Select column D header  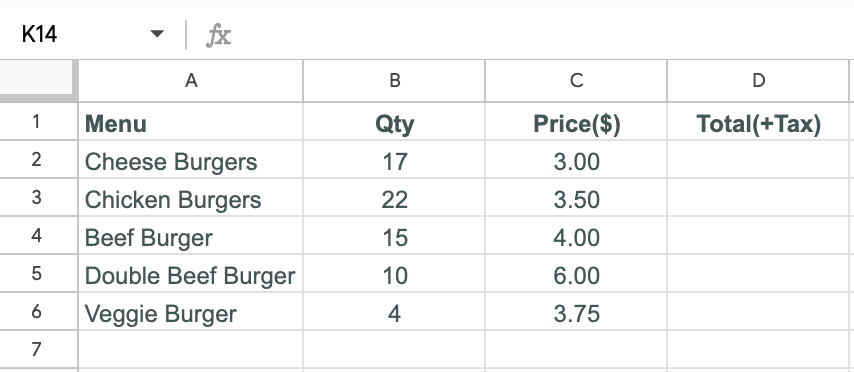758,81
